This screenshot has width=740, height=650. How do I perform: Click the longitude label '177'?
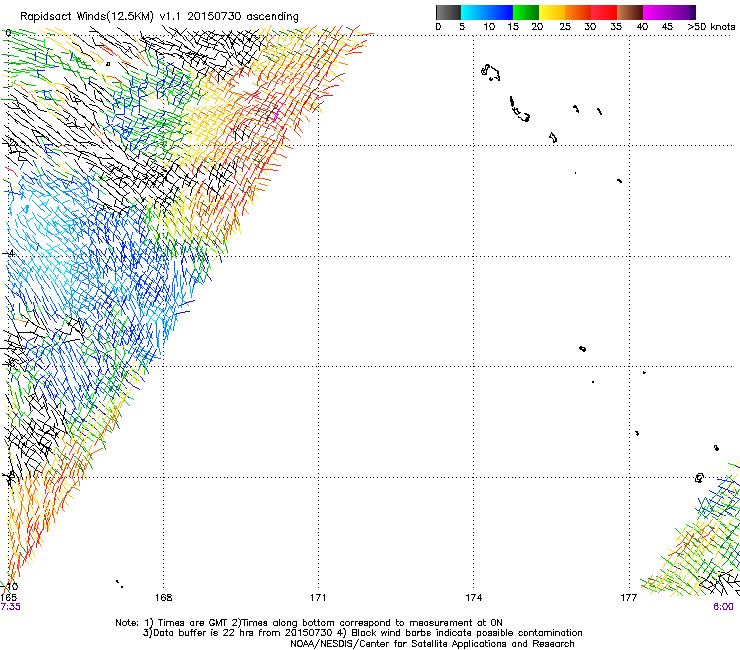(x=629, y=598)
